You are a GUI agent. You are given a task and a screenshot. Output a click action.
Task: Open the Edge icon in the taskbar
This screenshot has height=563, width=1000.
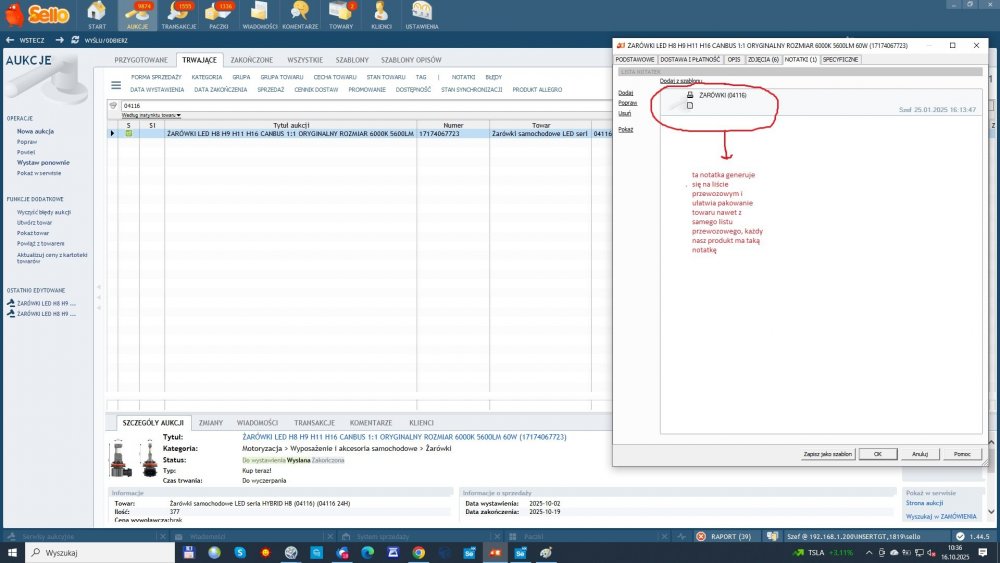[x=367, y=553]
